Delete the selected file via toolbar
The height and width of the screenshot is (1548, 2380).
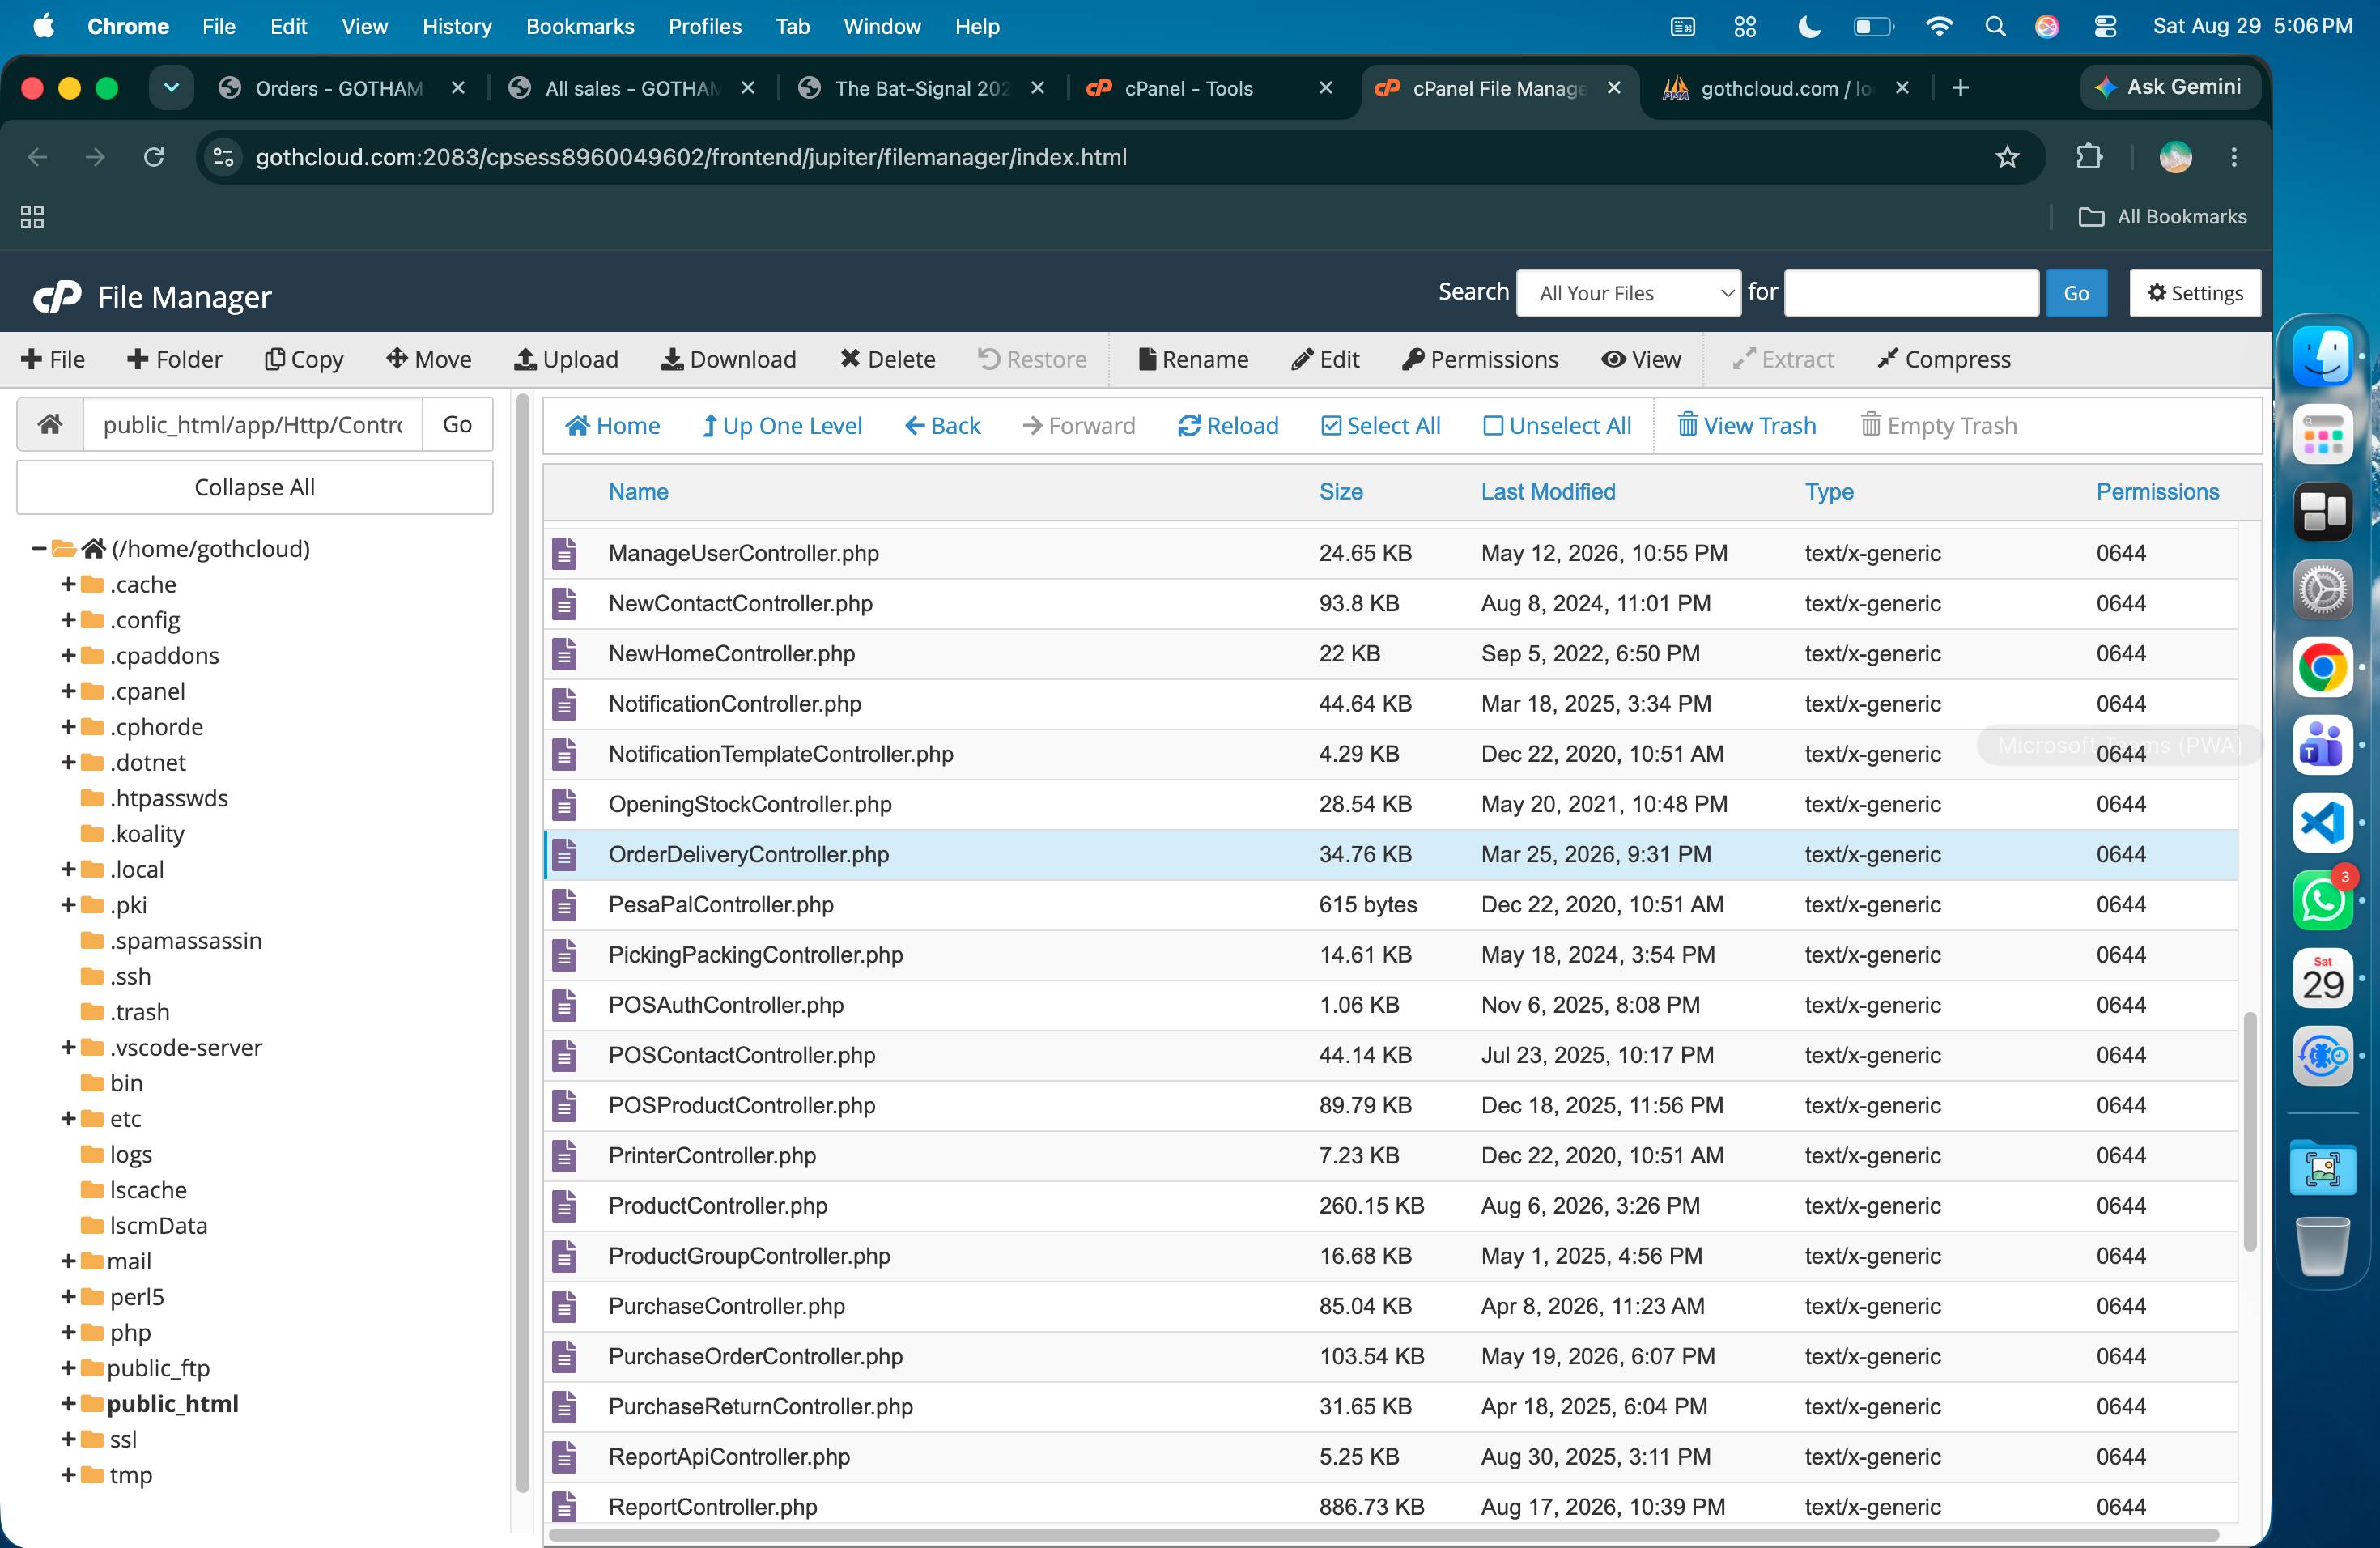point(887,359)
